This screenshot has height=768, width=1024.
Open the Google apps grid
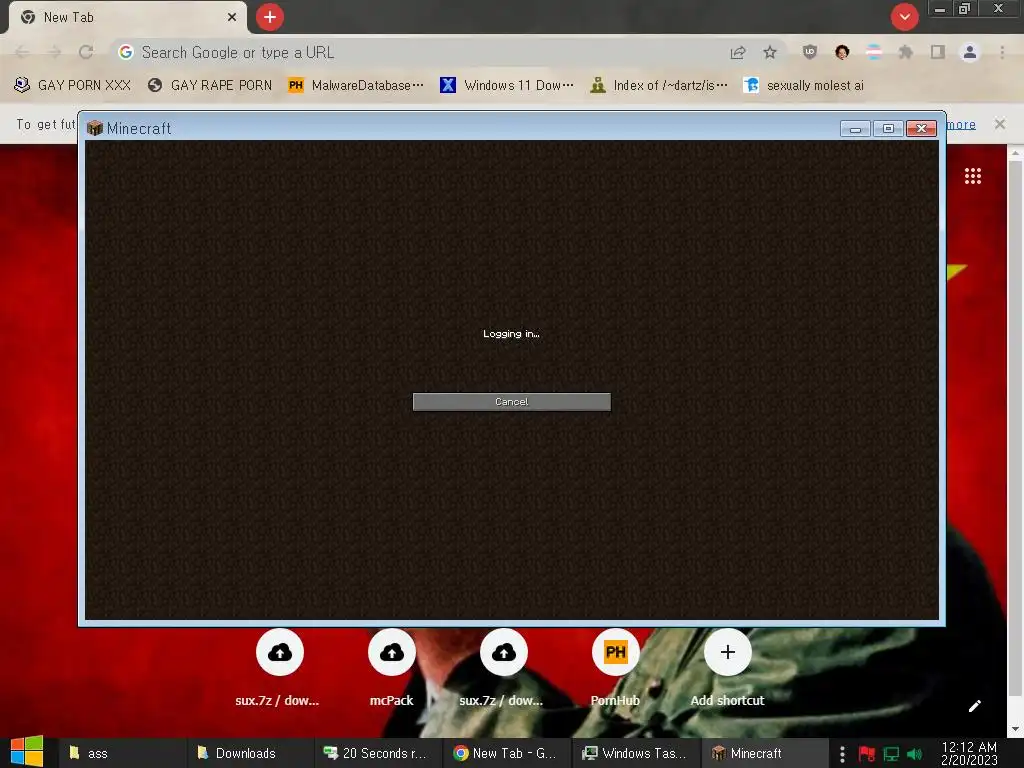pos(973,176)
